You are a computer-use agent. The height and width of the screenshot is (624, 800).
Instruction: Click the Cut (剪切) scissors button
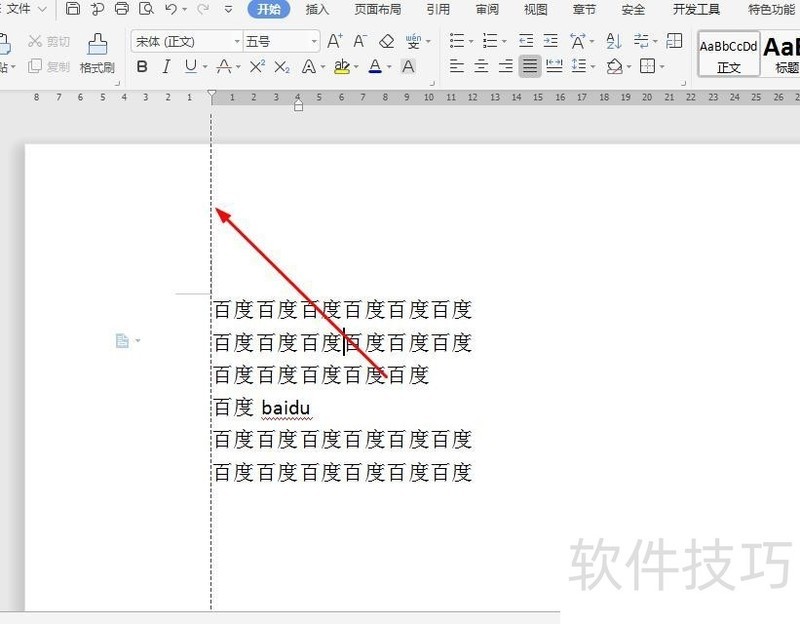pos(48,41)
